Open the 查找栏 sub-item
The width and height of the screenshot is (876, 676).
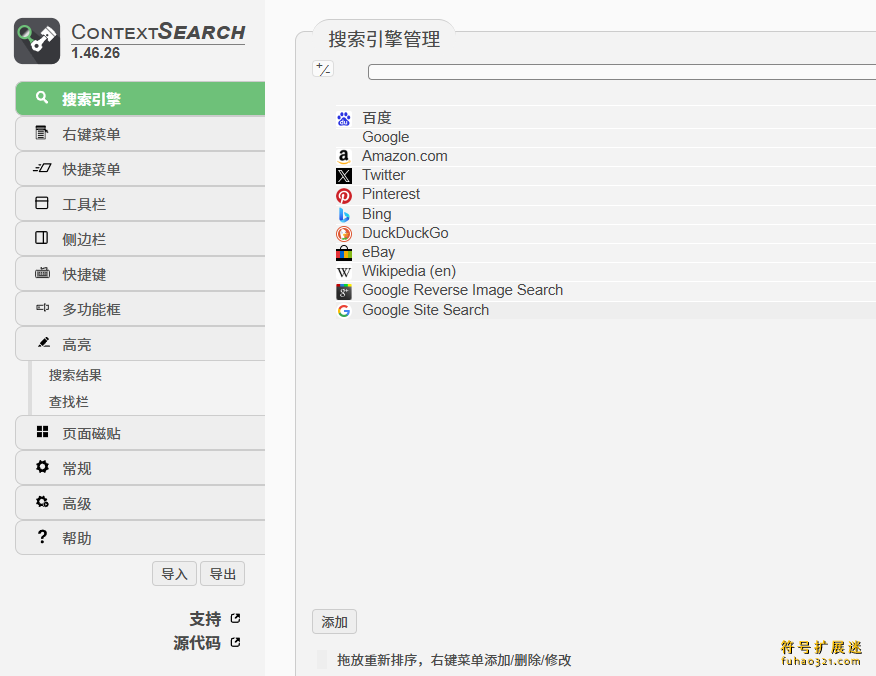[x=69, y=402]
